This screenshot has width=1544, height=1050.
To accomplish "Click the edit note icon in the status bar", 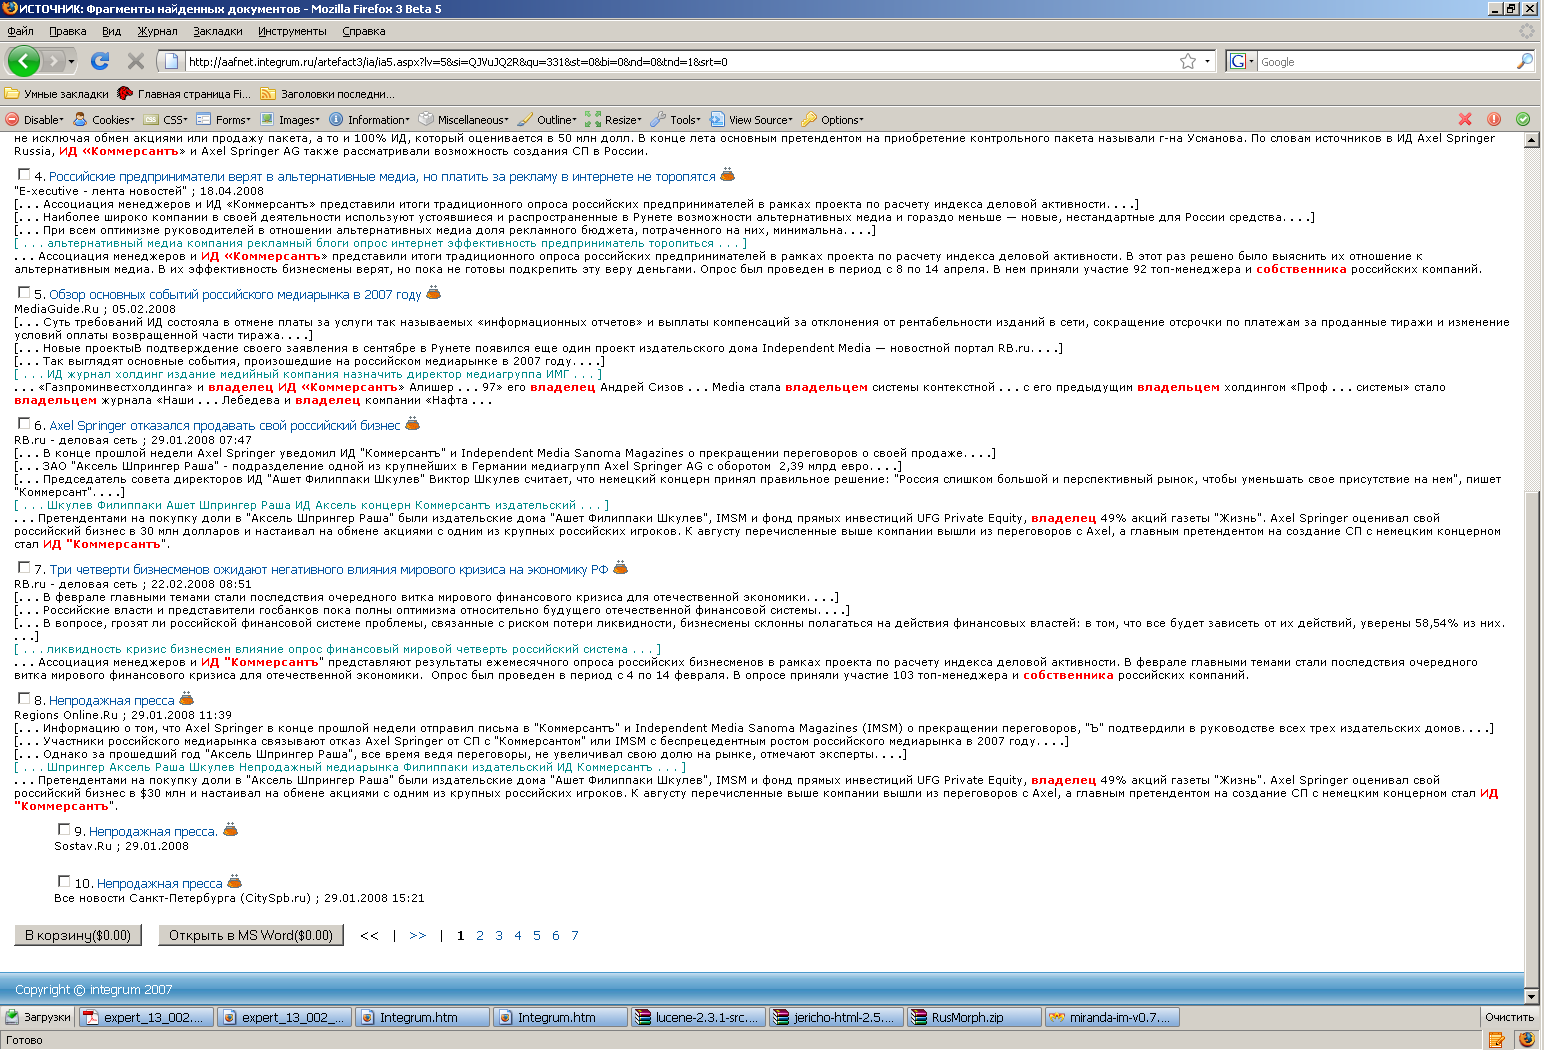I will pos(1497,1039).
